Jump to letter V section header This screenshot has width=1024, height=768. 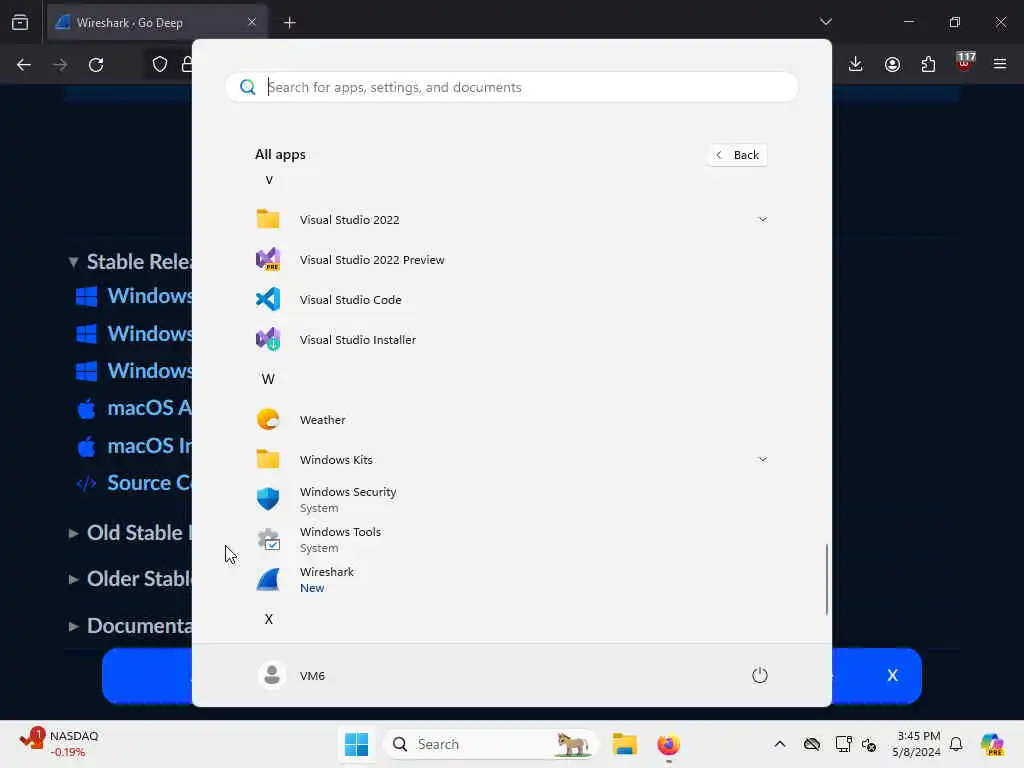[x=269, y=180]
